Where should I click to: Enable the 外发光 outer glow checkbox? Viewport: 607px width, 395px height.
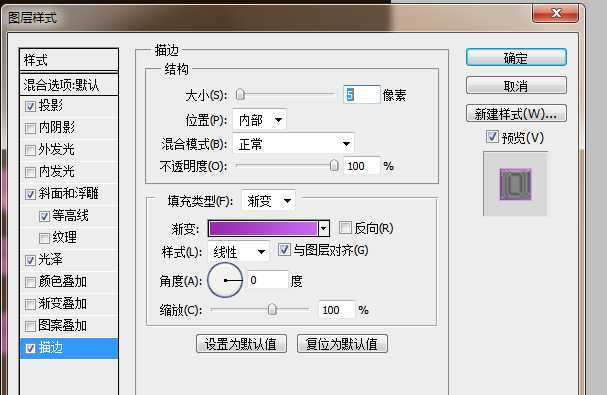30,150
